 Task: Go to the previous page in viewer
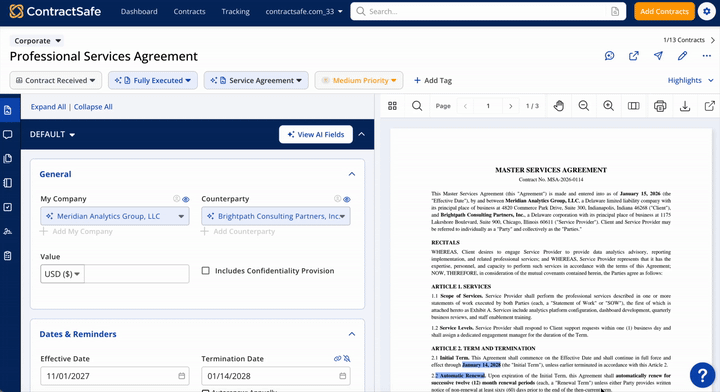tap(465, 106)
